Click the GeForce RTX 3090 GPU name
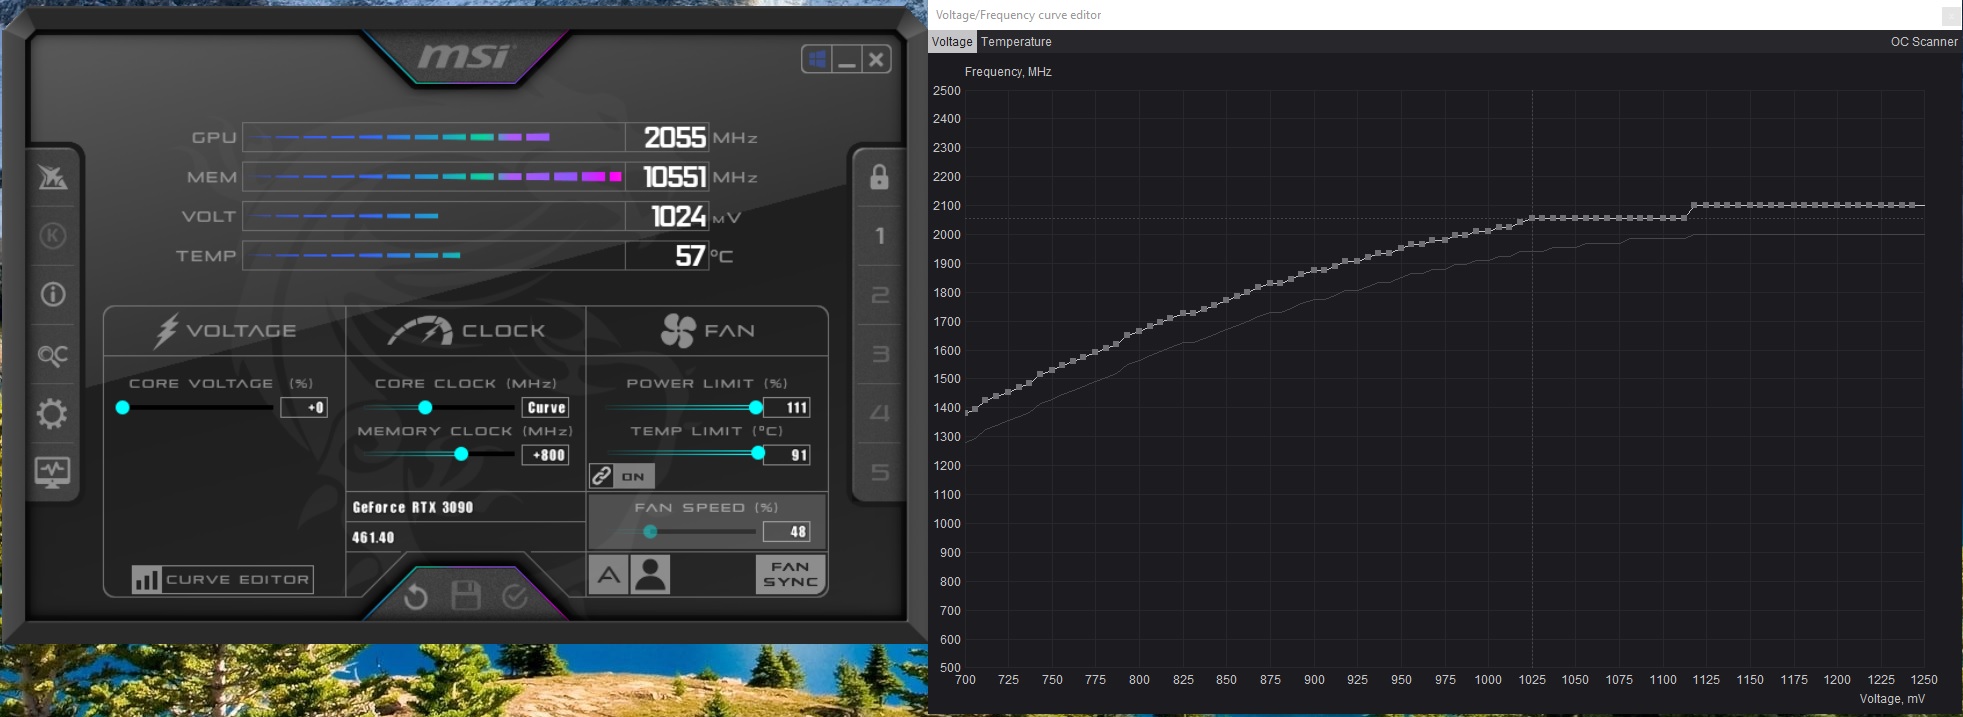The width and height of the screenshot is (1963, 717). pos(413,507)
